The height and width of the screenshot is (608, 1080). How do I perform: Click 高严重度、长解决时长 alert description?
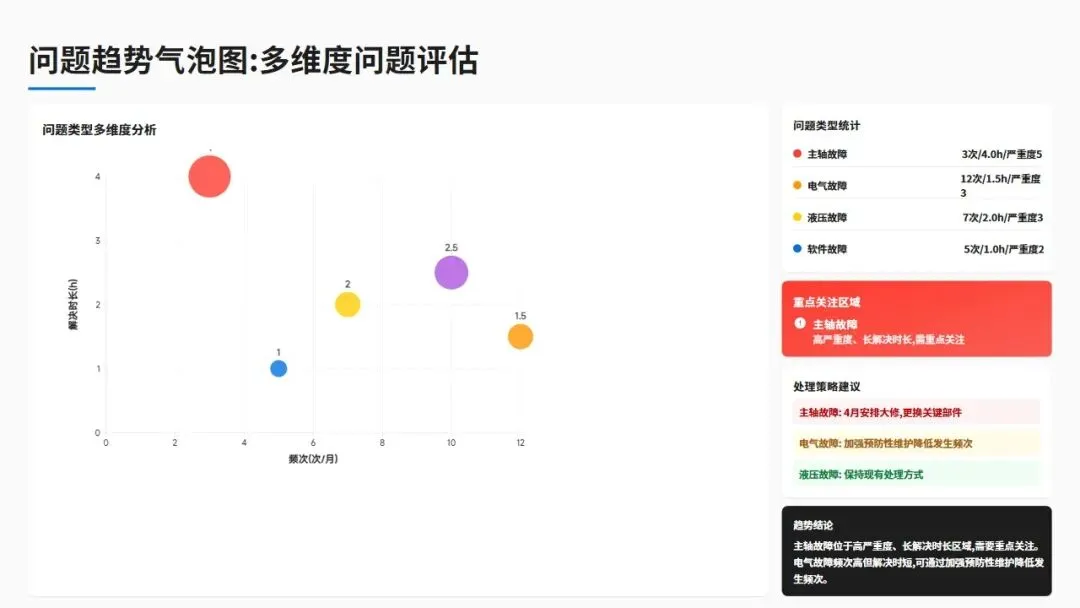click(889, 339)
